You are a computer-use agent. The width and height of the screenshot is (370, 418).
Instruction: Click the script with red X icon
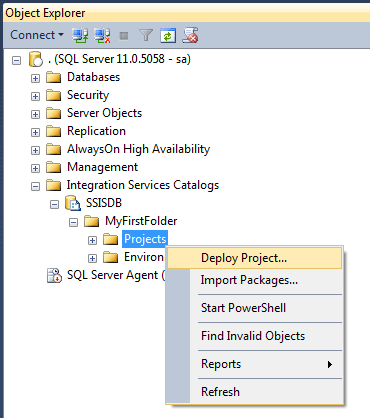coord(190,35)
